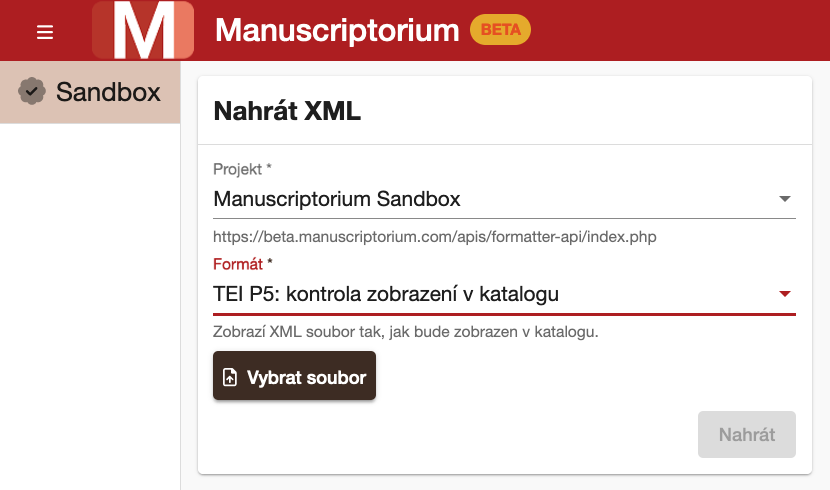
Task: Click the Manuscriptorium title text
Action: [337, 30]
